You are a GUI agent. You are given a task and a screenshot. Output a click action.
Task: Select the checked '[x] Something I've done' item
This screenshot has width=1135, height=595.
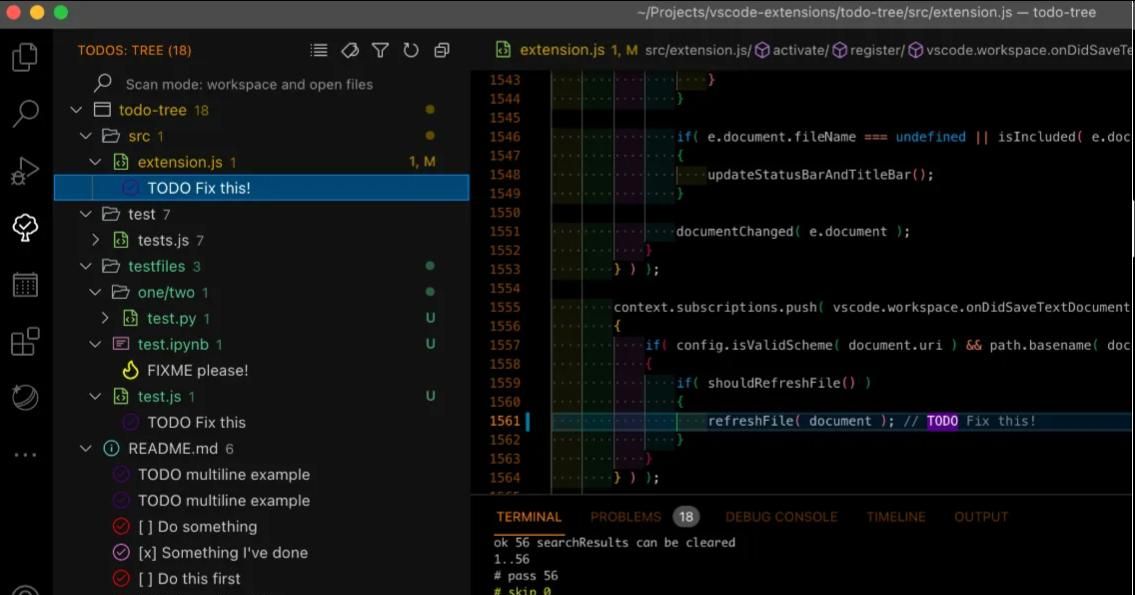point(222,553)
